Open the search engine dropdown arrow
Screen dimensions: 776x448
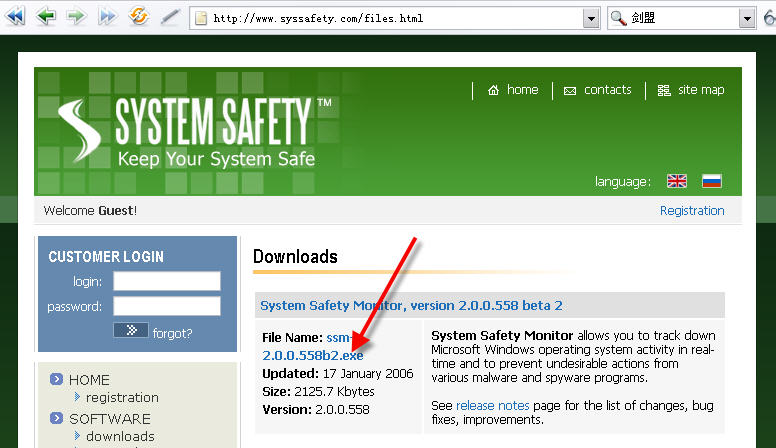(747, 19)
